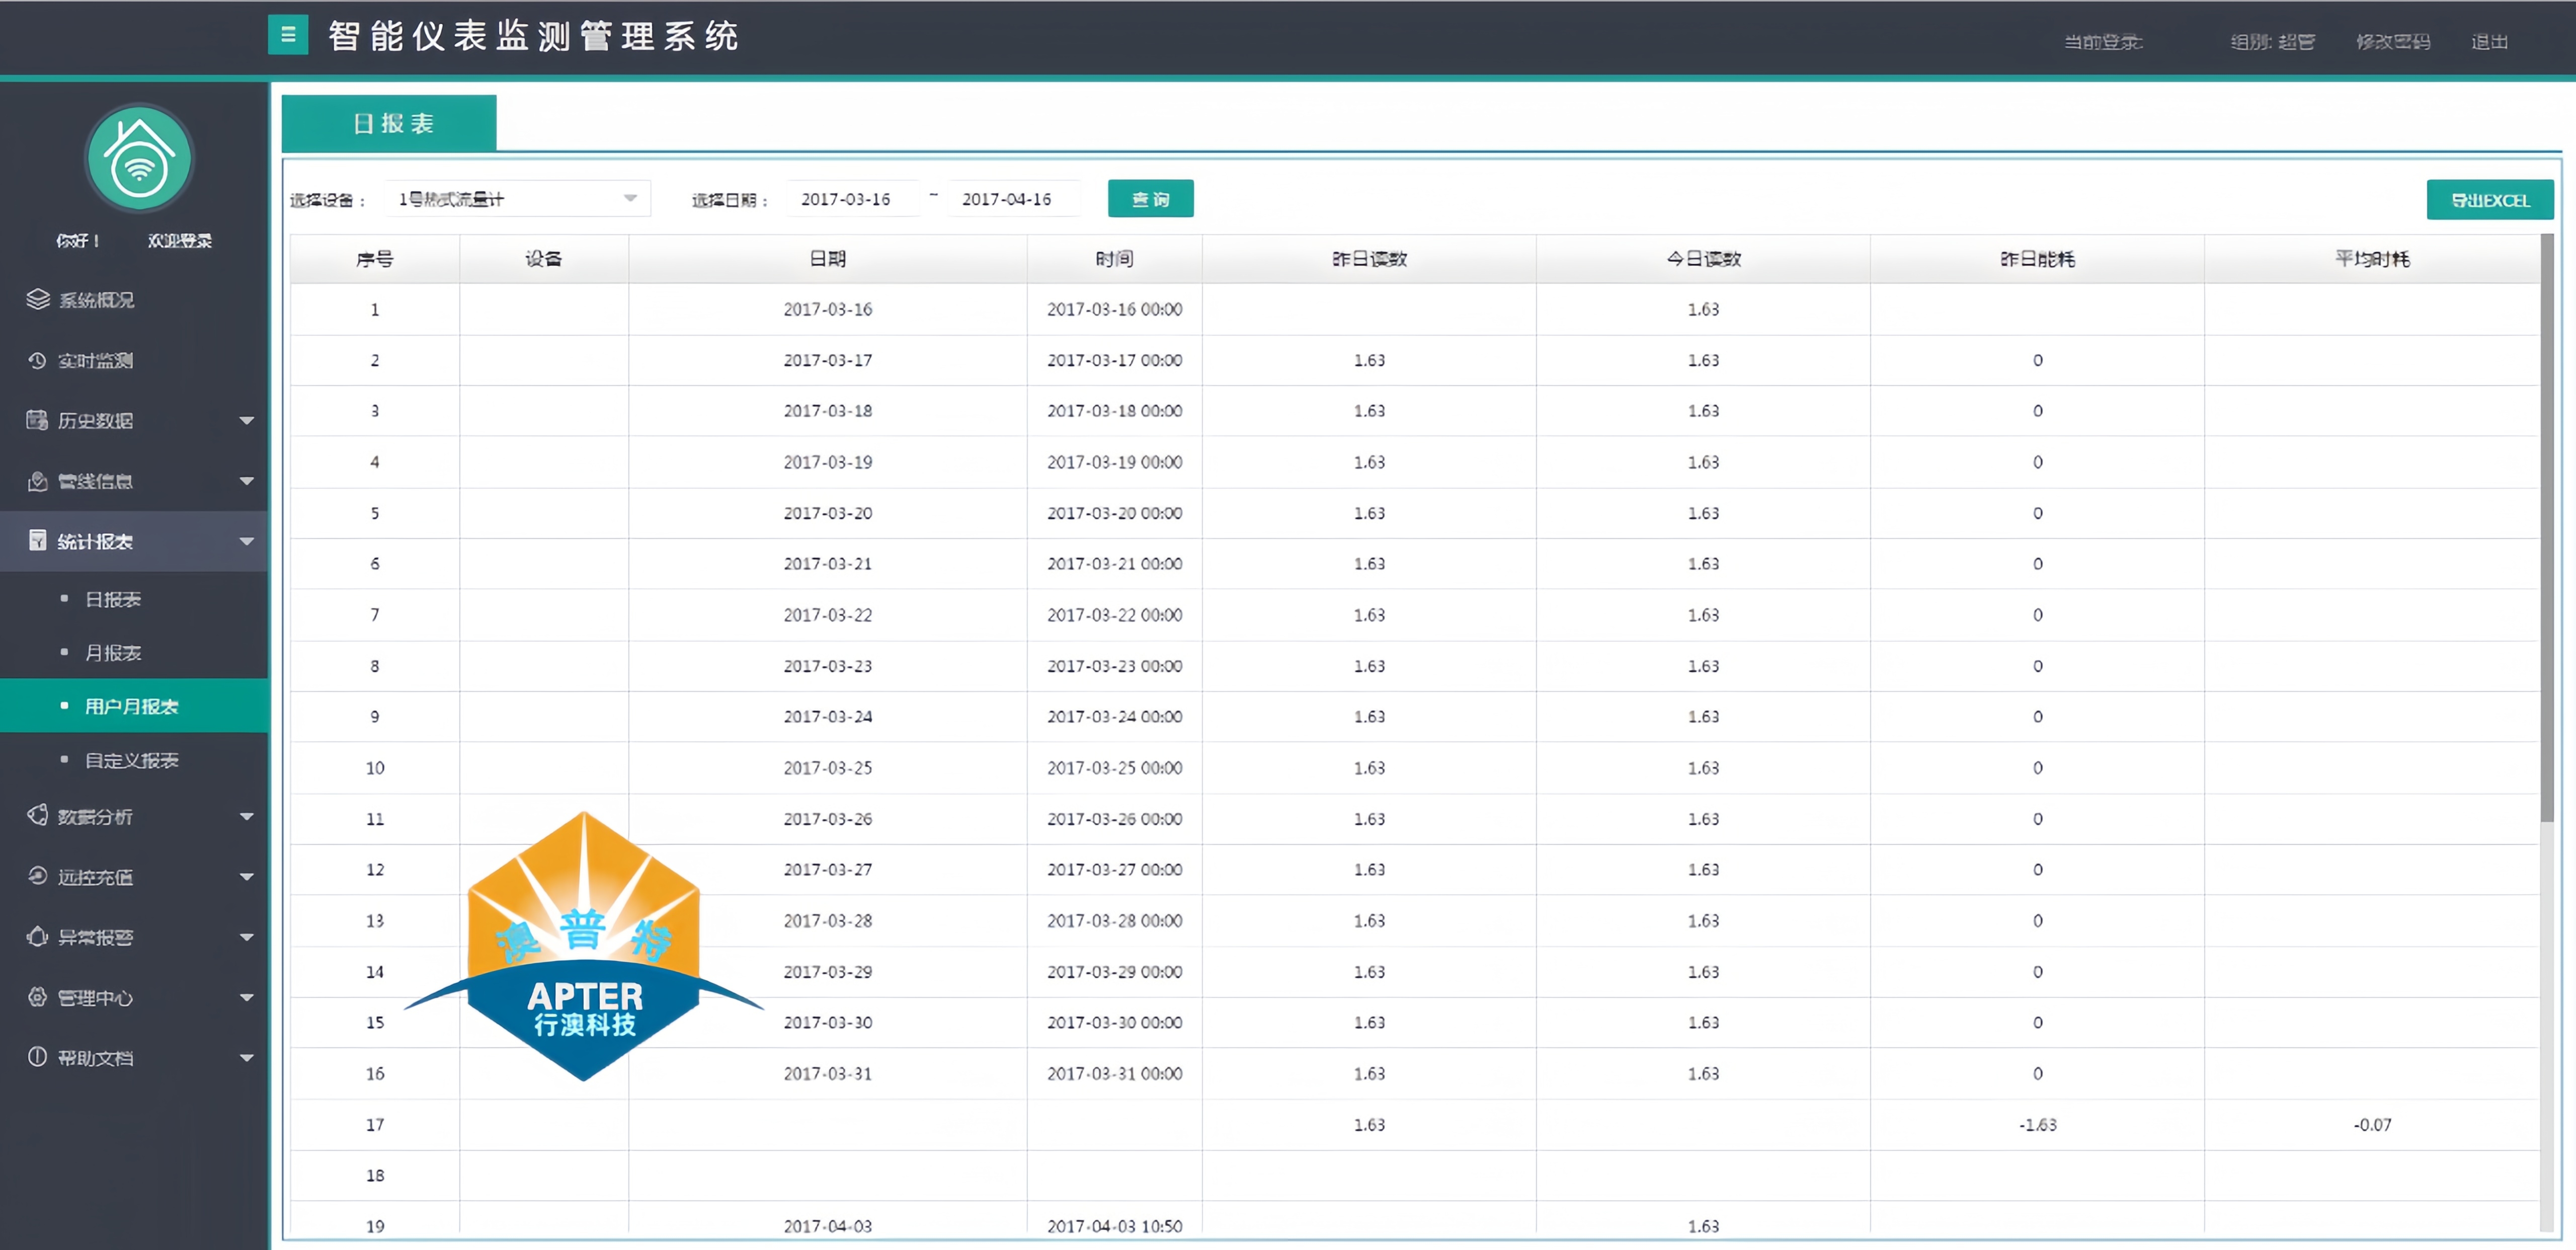Click the 历史数据 icon
Viewport: 2576px width, 1250px height.
pos(38,420)
